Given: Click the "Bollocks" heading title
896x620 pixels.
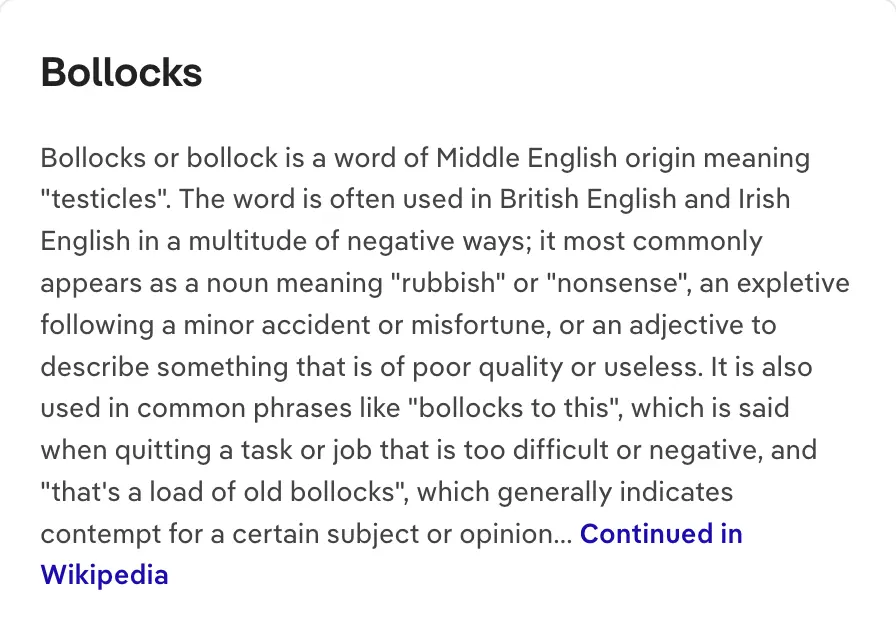Looking at the screenshot, I should click(x=121, y=72).
